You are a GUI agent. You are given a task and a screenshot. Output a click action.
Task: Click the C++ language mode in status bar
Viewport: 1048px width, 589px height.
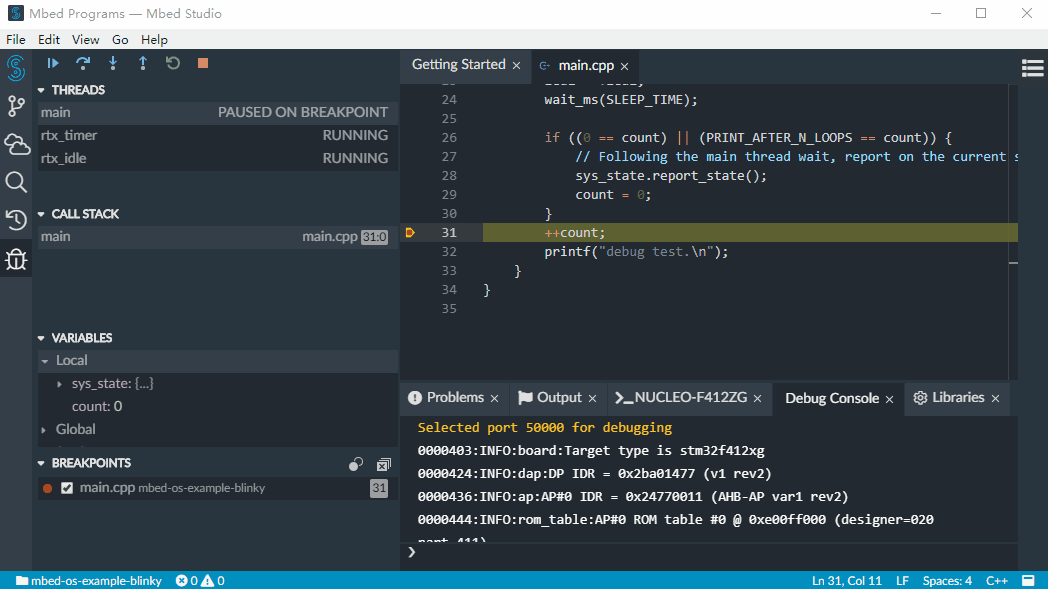pyautogui.click(x=996, y=580)
